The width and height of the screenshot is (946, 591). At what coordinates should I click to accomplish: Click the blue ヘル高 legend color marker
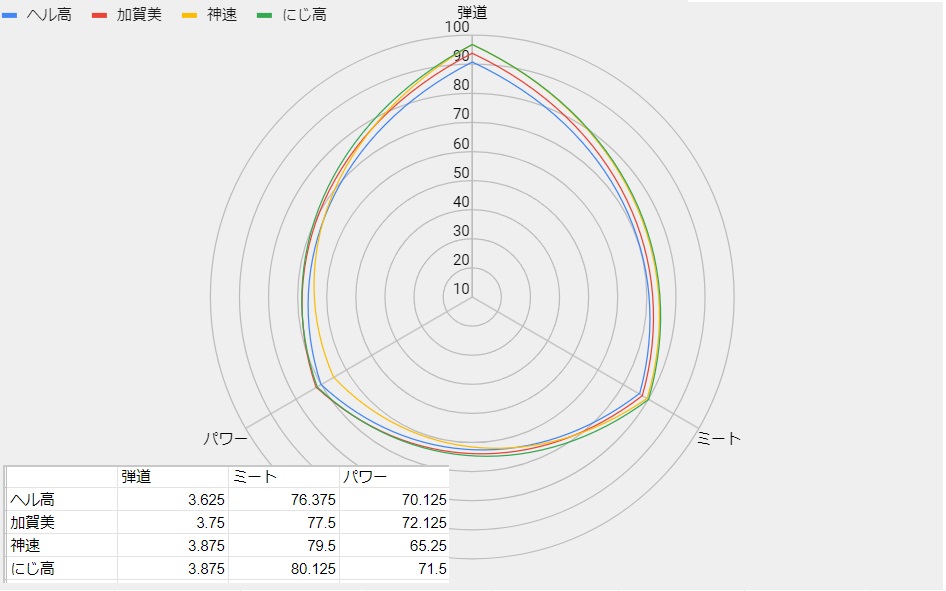click(7, 15)
